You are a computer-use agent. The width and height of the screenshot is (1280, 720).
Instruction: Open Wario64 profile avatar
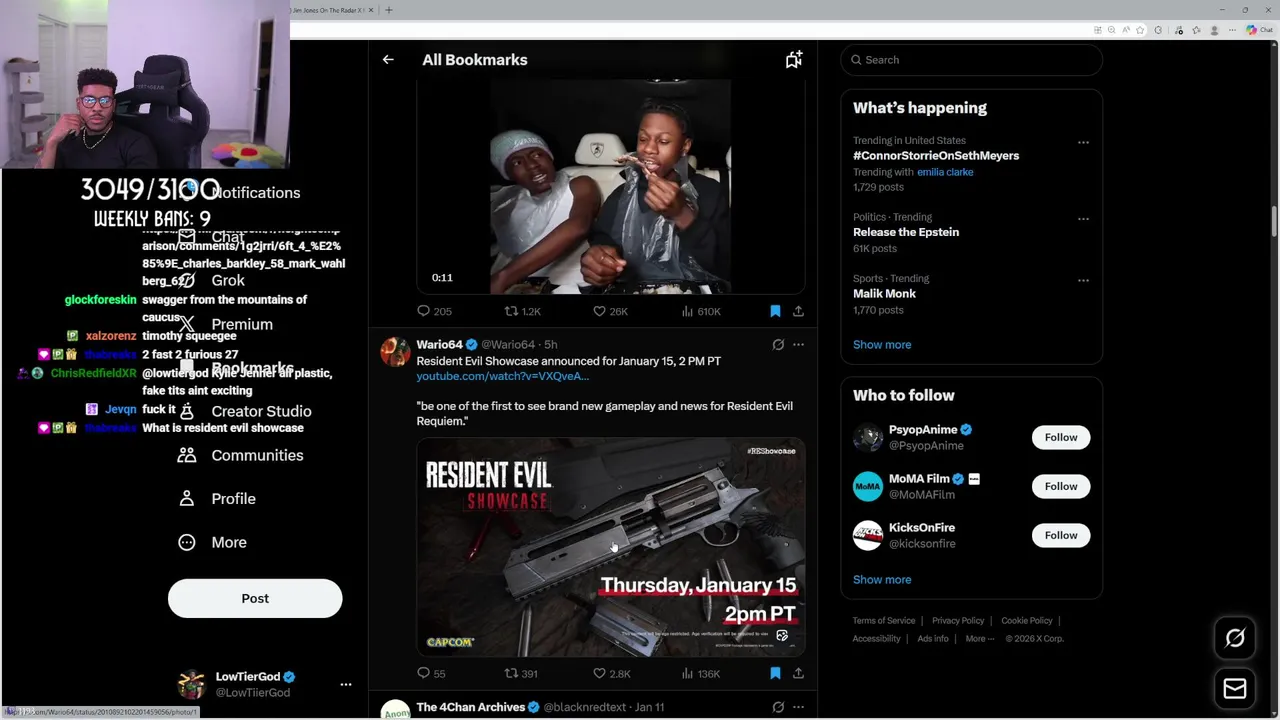point(395,352)
